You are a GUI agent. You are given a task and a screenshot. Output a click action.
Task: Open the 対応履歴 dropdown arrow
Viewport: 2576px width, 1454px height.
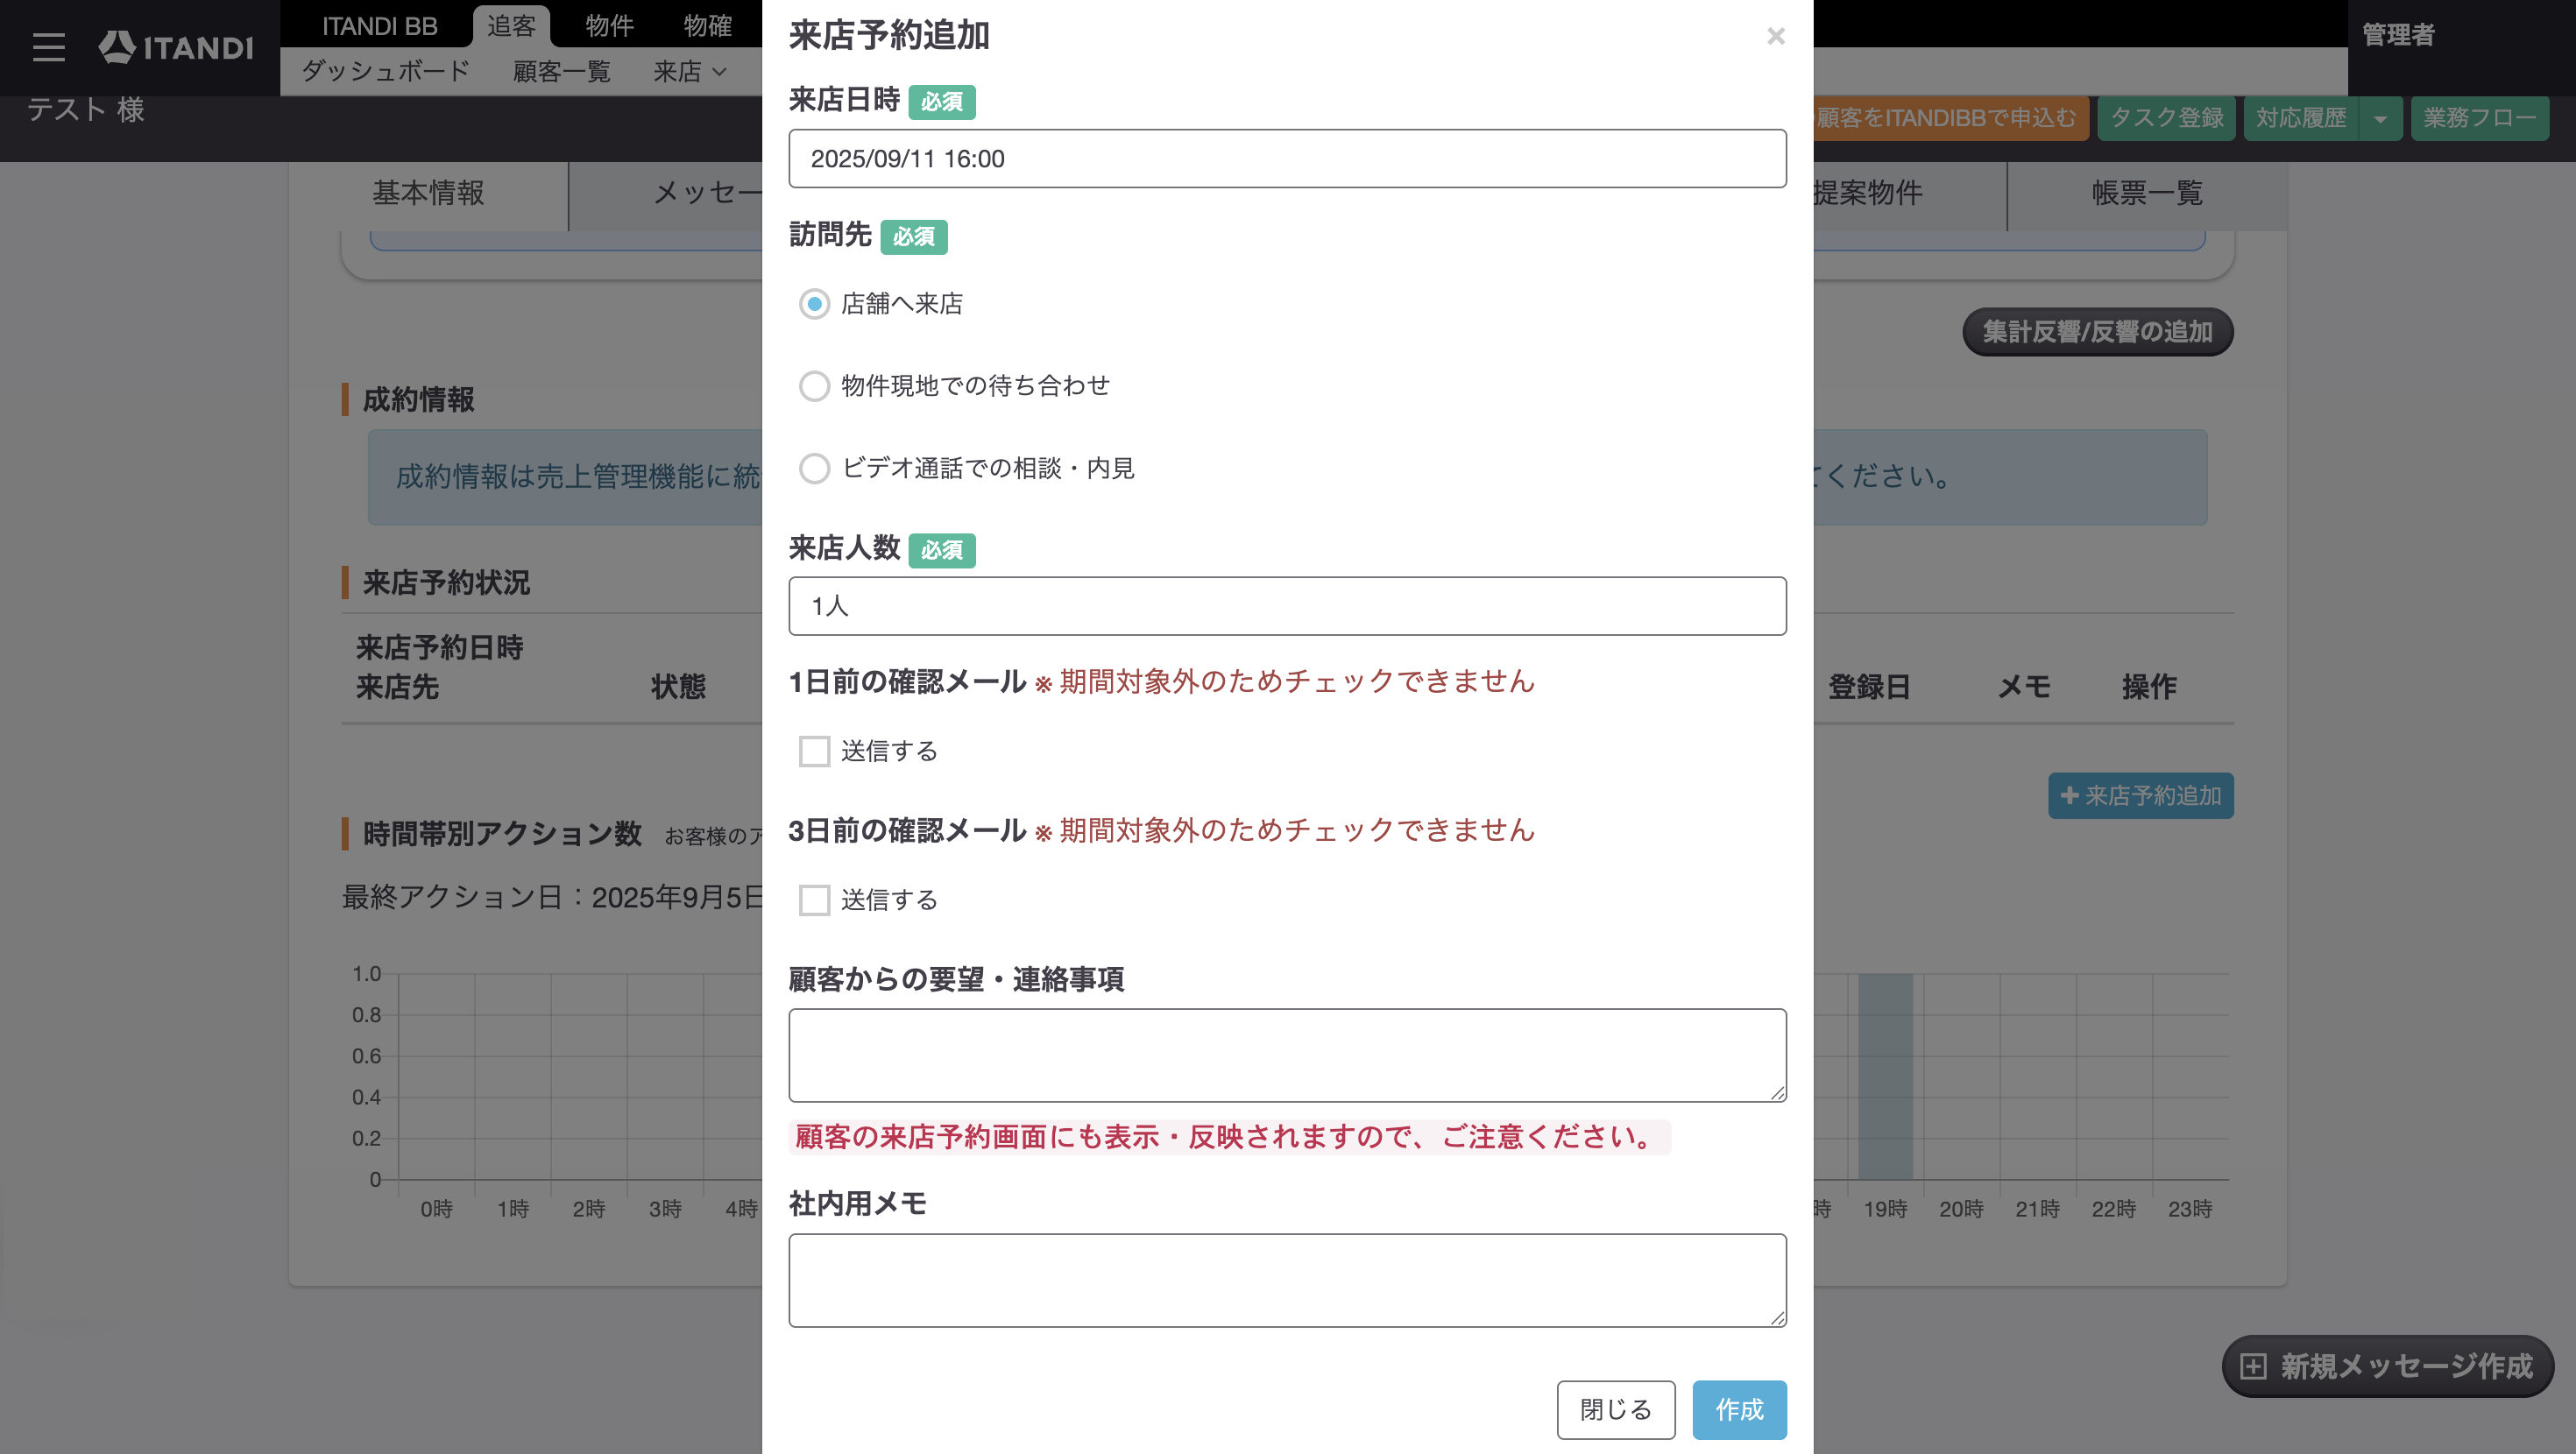pyautogui.click(x=2380, y=118)
